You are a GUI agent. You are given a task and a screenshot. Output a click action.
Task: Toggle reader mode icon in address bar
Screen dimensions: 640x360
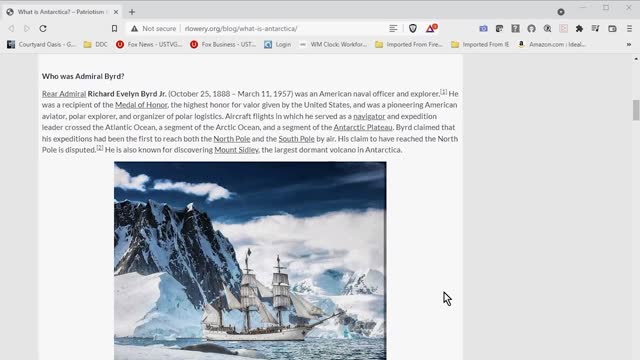393,29
